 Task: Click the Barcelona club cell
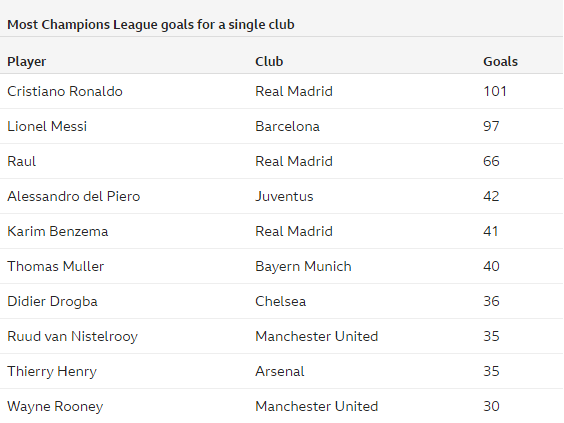coord(287,126)
